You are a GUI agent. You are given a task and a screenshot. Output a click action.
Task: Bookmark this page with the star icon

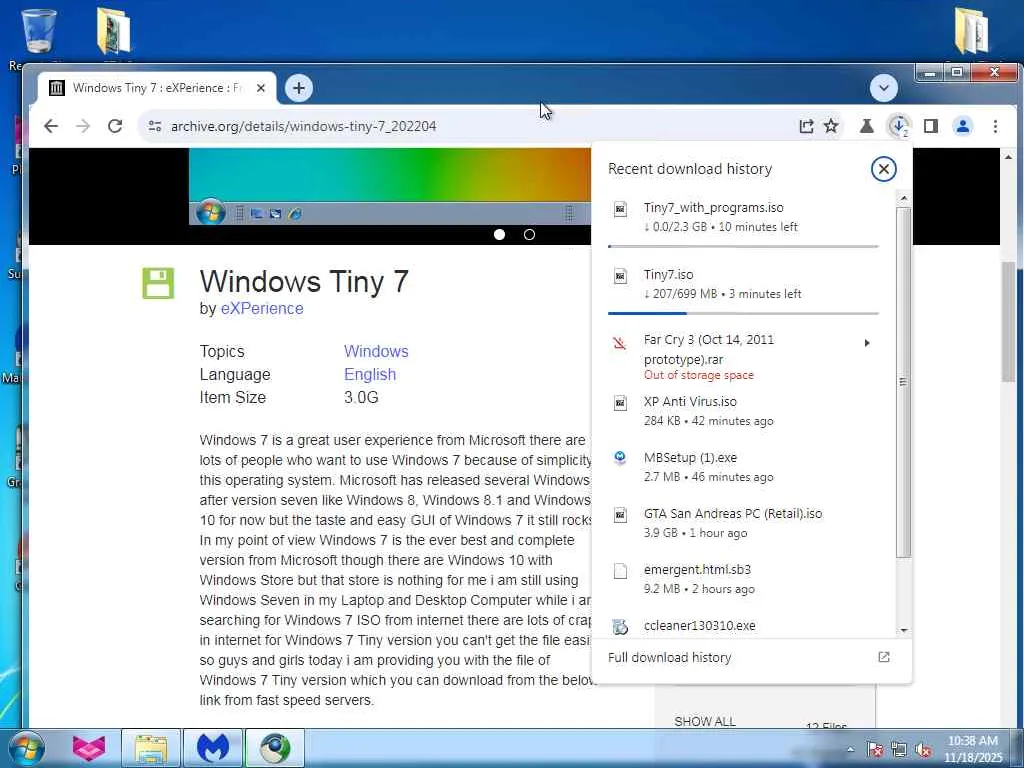[x=831, y=126]
